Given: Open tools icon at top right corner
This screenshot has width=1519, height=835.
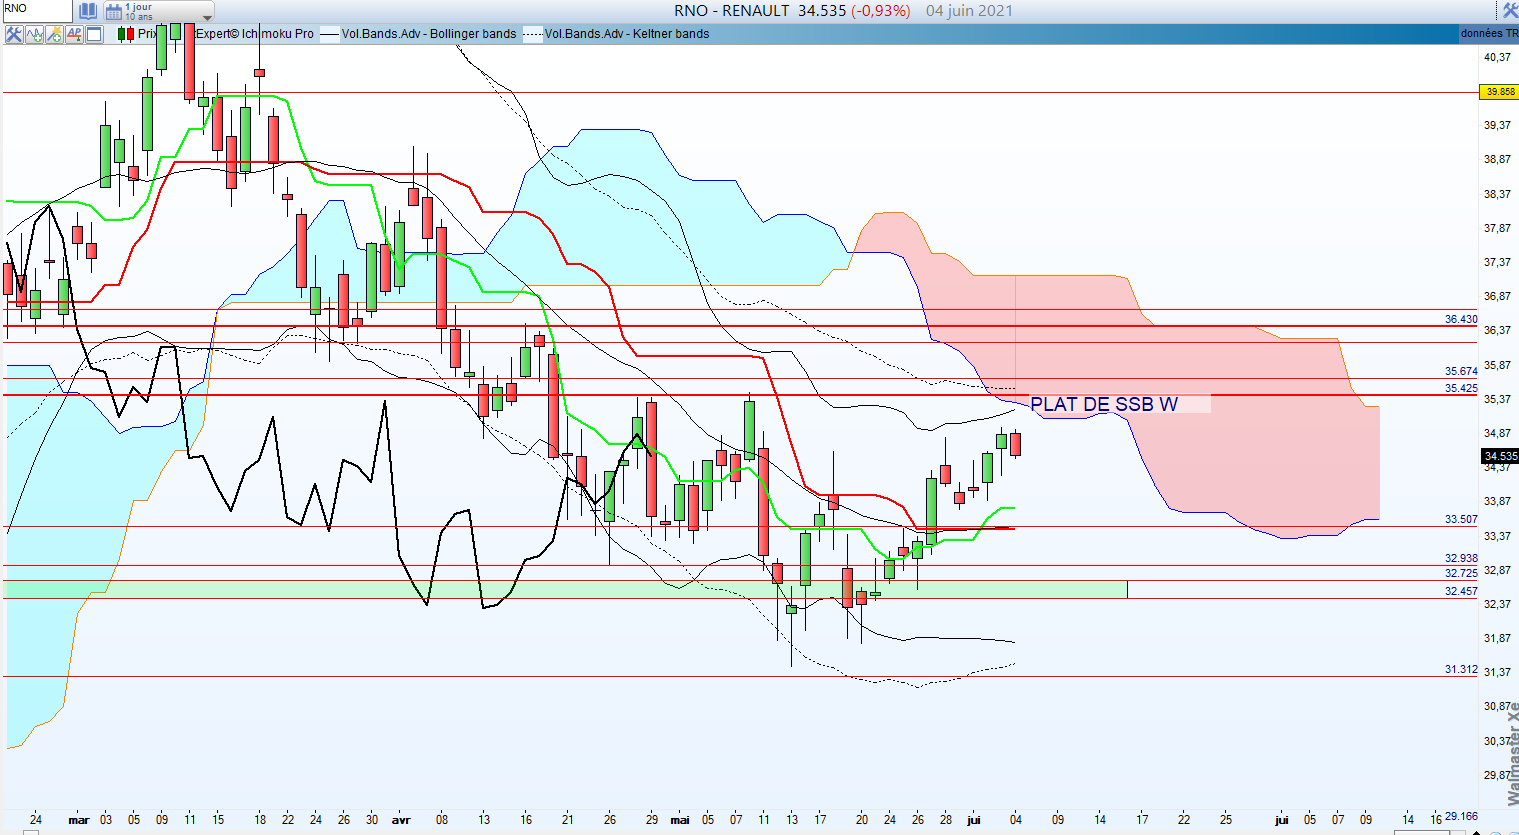Looking at the screenshot, I should [1510, 11].
